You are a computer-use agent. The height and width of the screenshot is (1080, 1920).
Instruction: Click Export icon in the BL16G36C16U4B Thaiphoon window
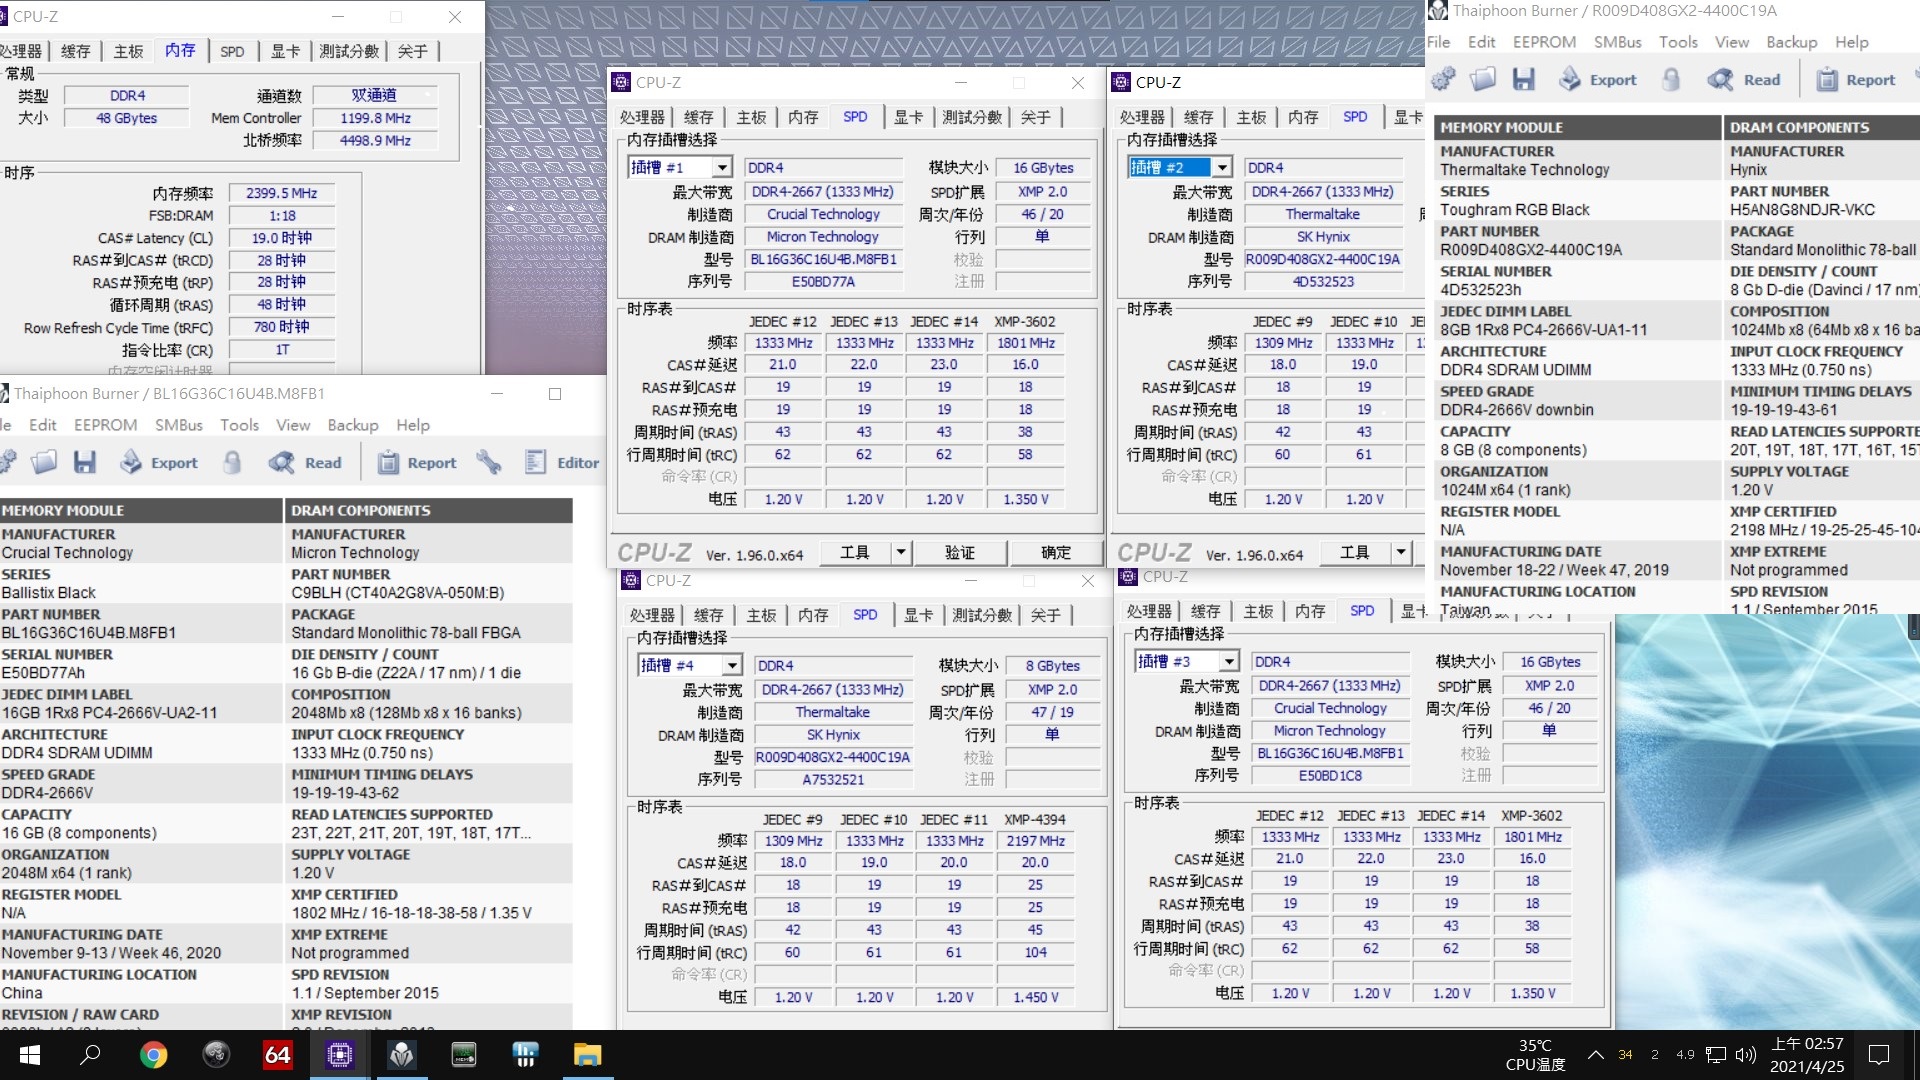131,462
